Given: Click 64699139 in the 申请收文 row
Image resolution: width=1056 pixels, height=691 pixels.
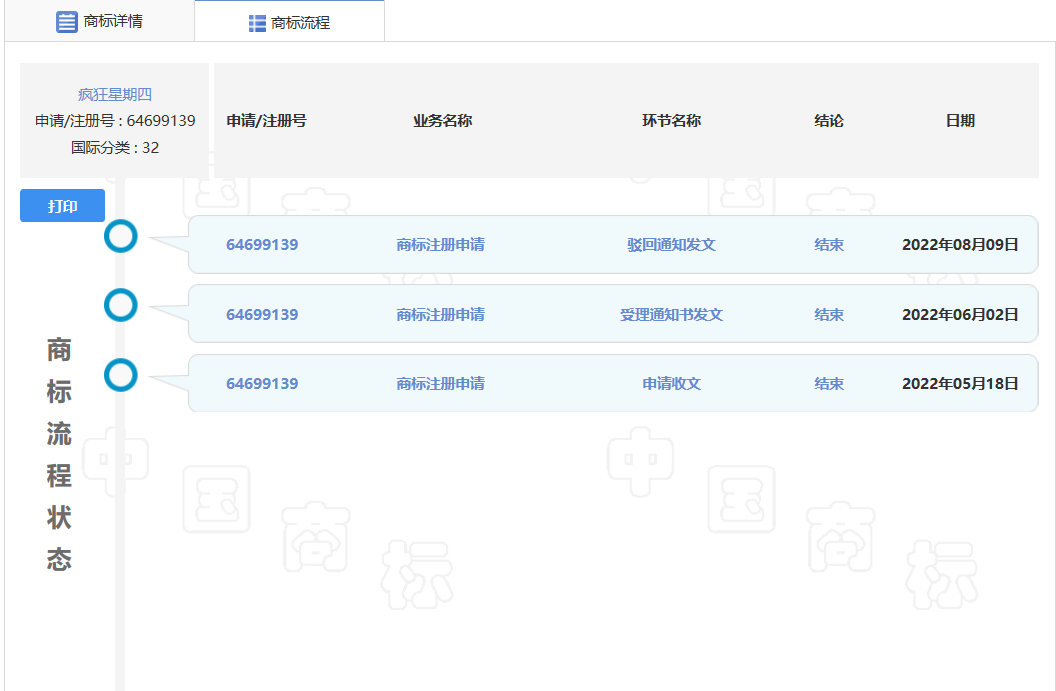Looking at the screenshot, I should tap(262, 383).
